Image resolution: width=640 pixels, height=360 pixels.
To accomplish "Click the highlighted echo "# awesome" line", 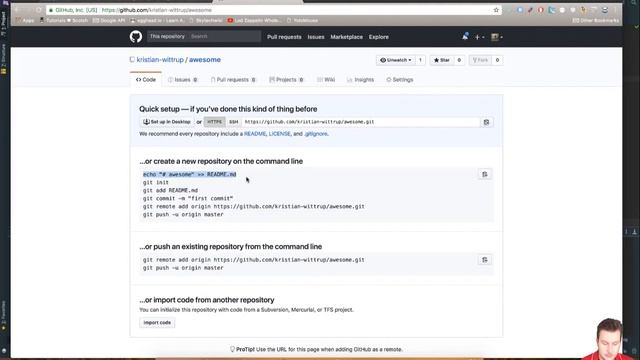I will (189, 174).
